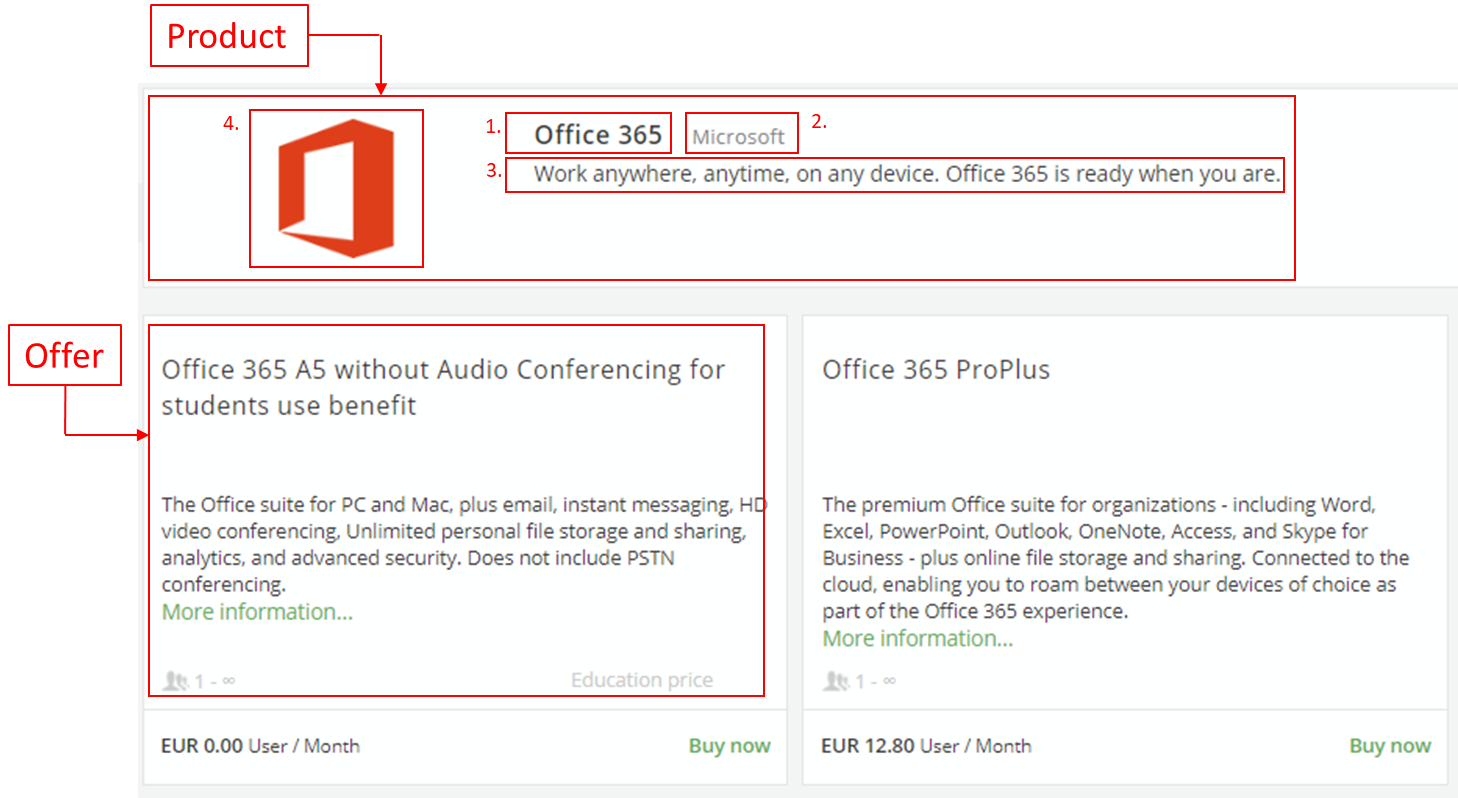The width and height of the screenshot is (1458, 798).
Task: Select the EUR 0.00 User / Month price
Action: 260,746
